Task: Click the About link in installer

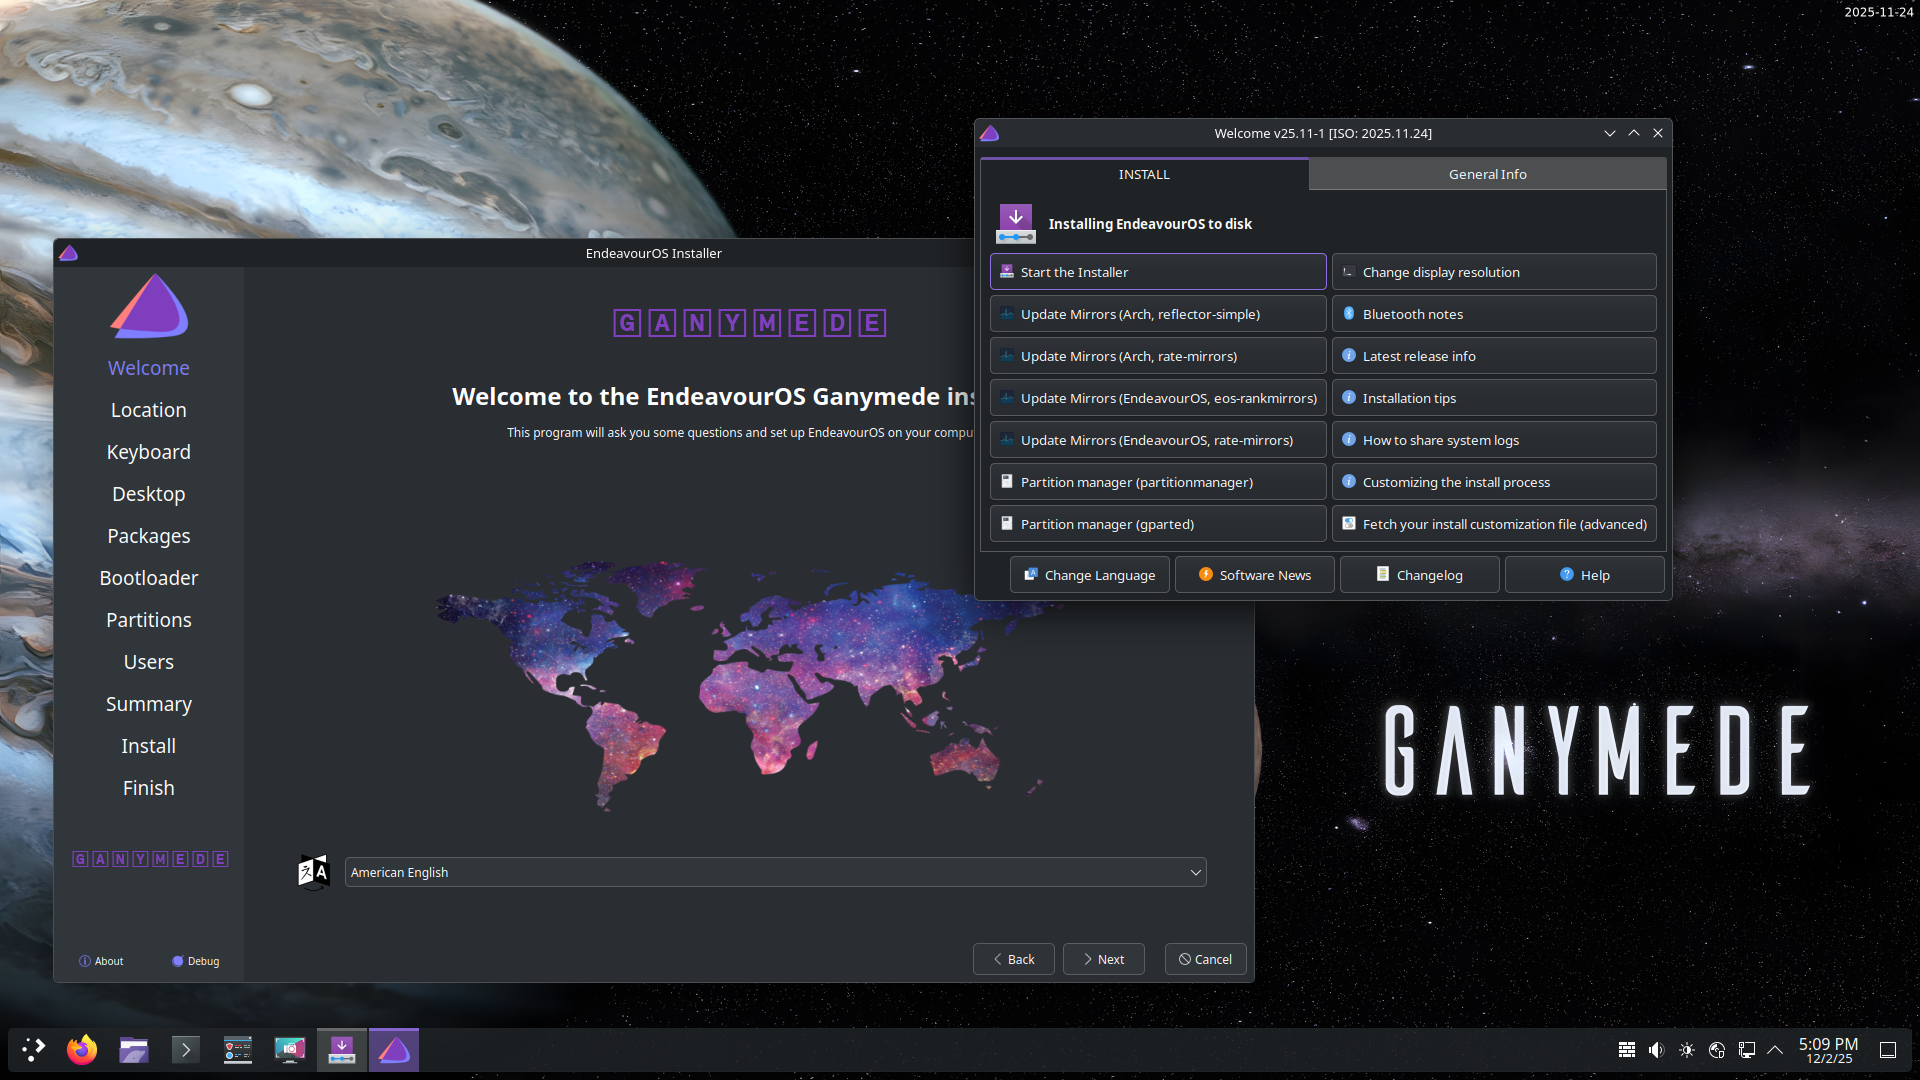Action: (102, 961)
